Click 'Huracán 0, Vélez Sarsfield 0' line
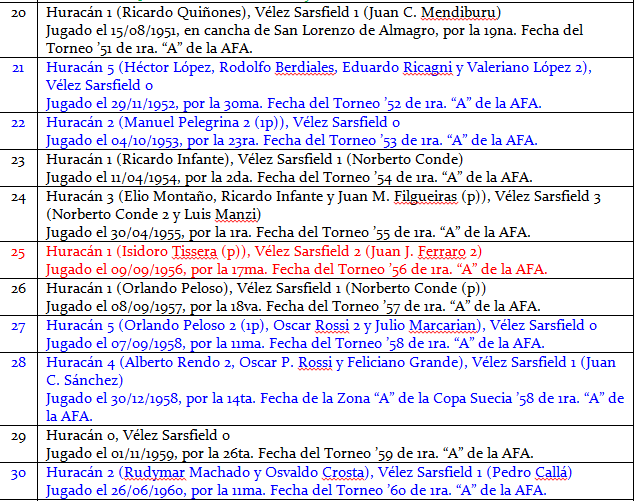Viewport: 635px width, 501px height. coord(138,435)
